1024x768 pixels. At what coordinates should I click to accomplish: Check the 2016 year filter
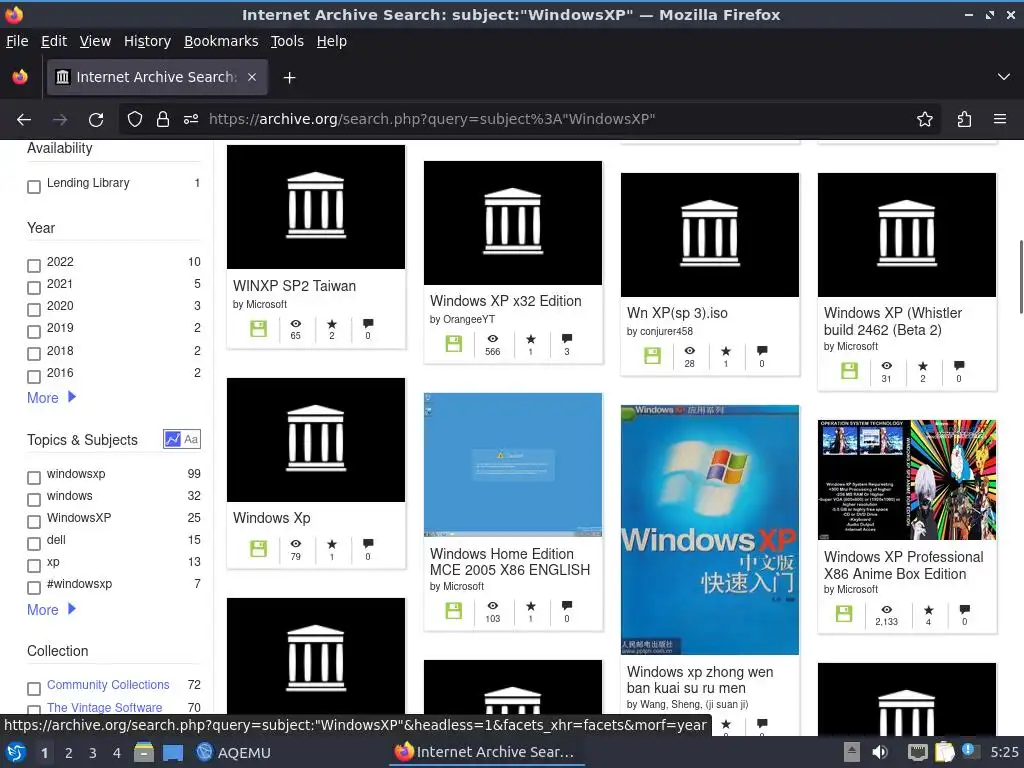pyautogui.click(x=34, y=377)
